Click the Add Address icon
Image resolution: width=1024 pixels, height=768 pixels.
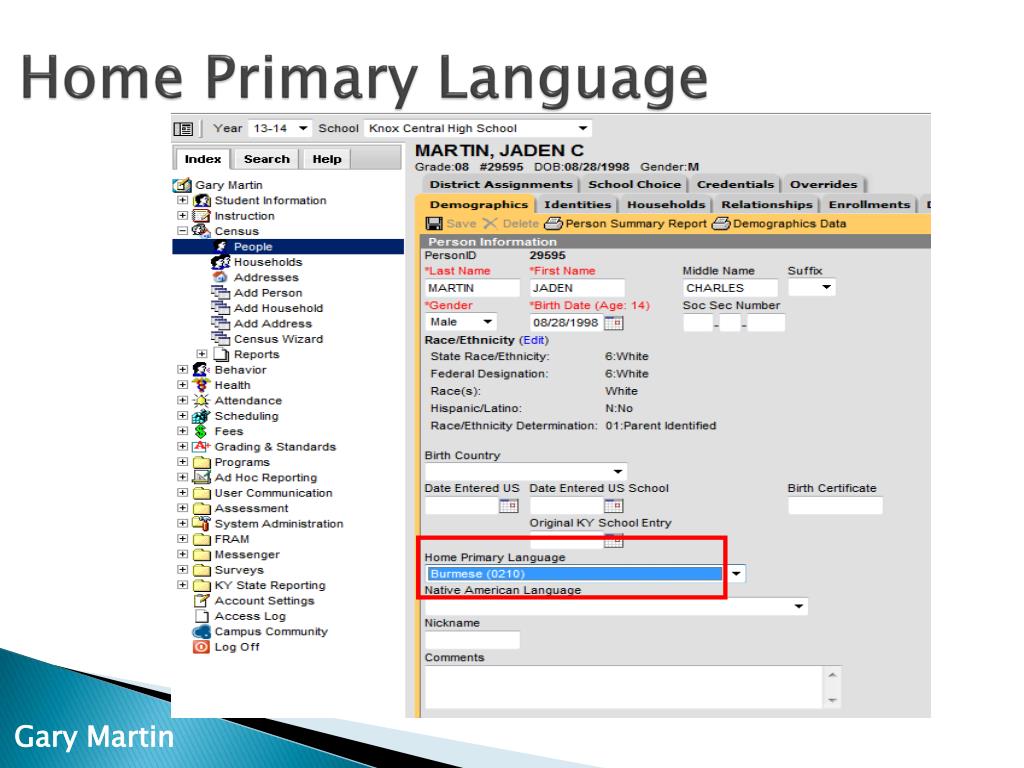click(x=221, y=323)
